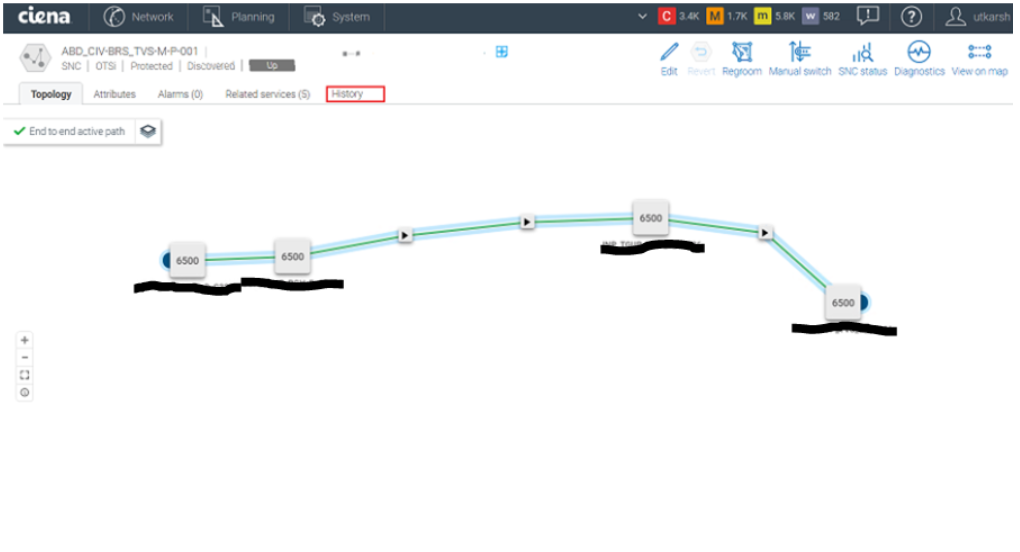Viewport: 1020px width, 552px height.
Task: Start a Manual switch
Action: coord(799,59)
